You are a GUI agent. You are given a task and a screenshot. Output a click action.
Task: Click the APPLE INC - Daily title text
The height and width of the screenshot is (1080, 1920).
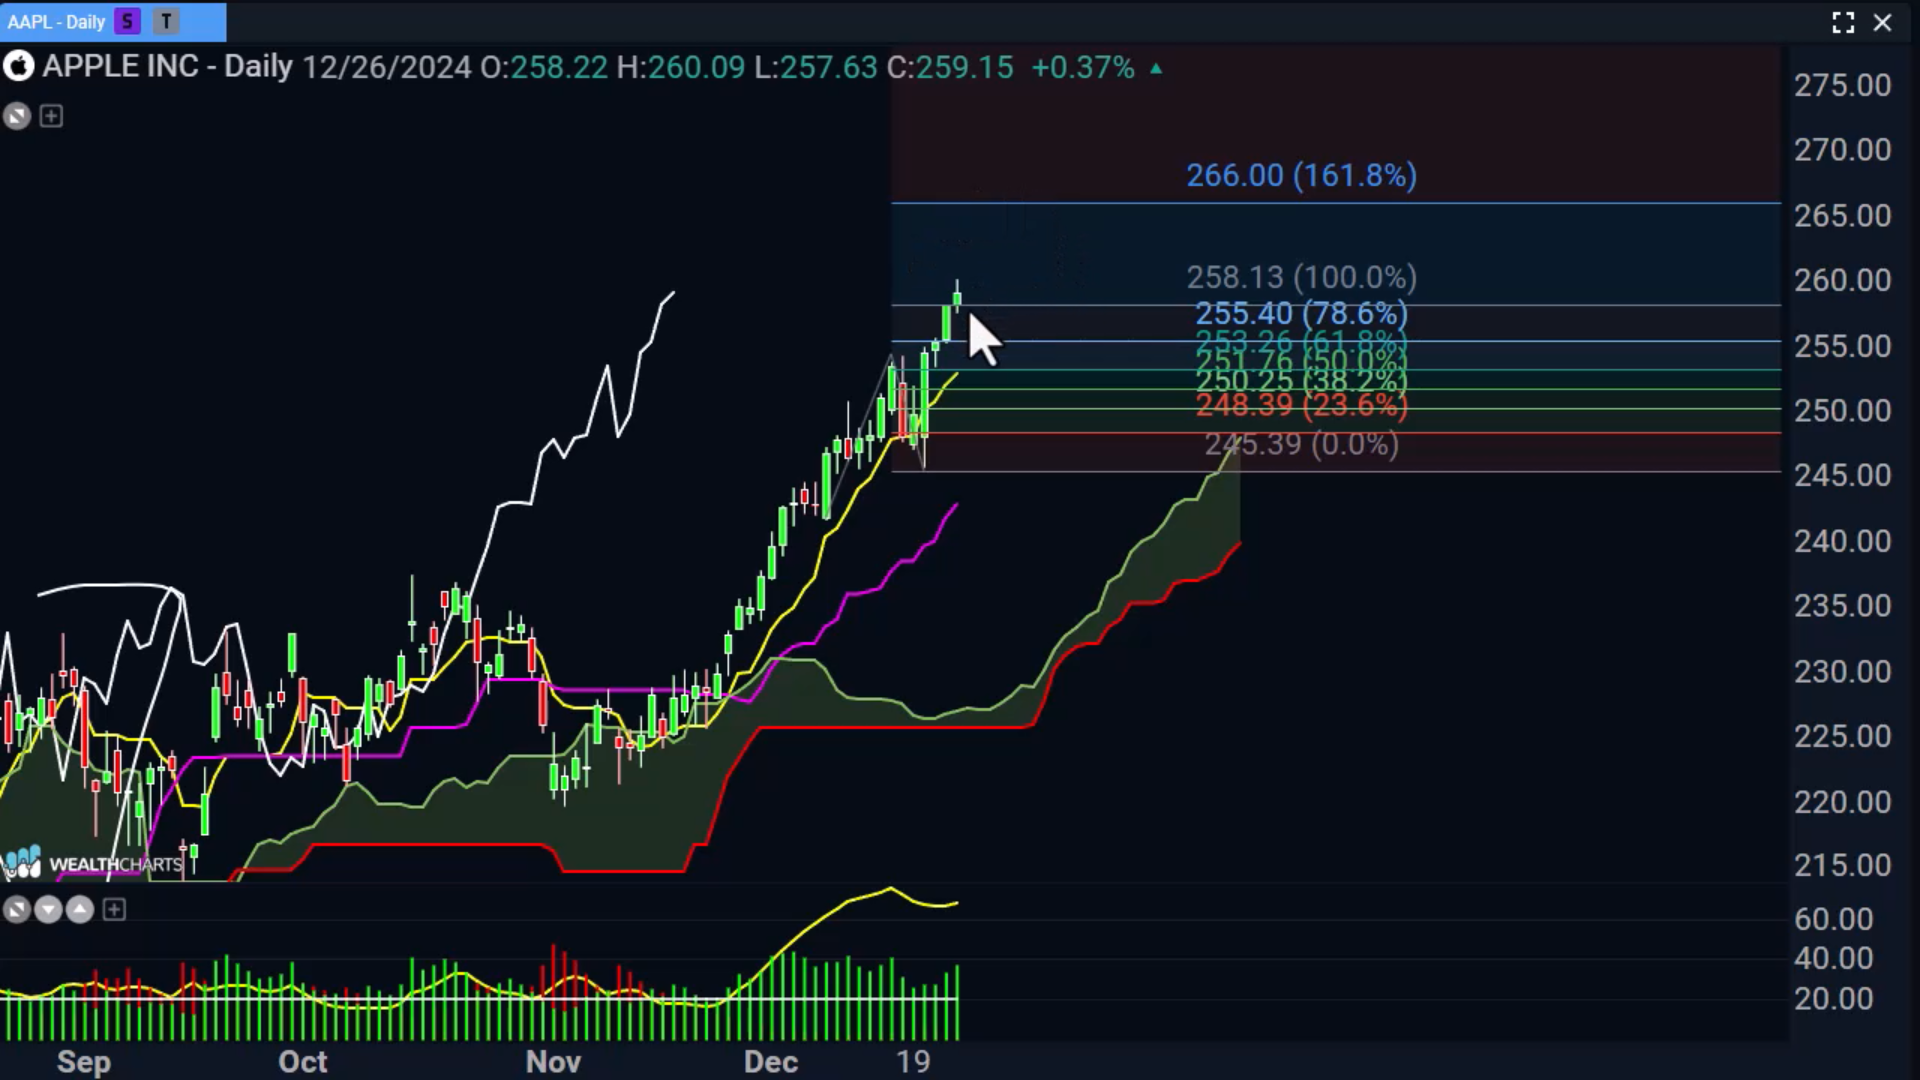click(168, 67)
